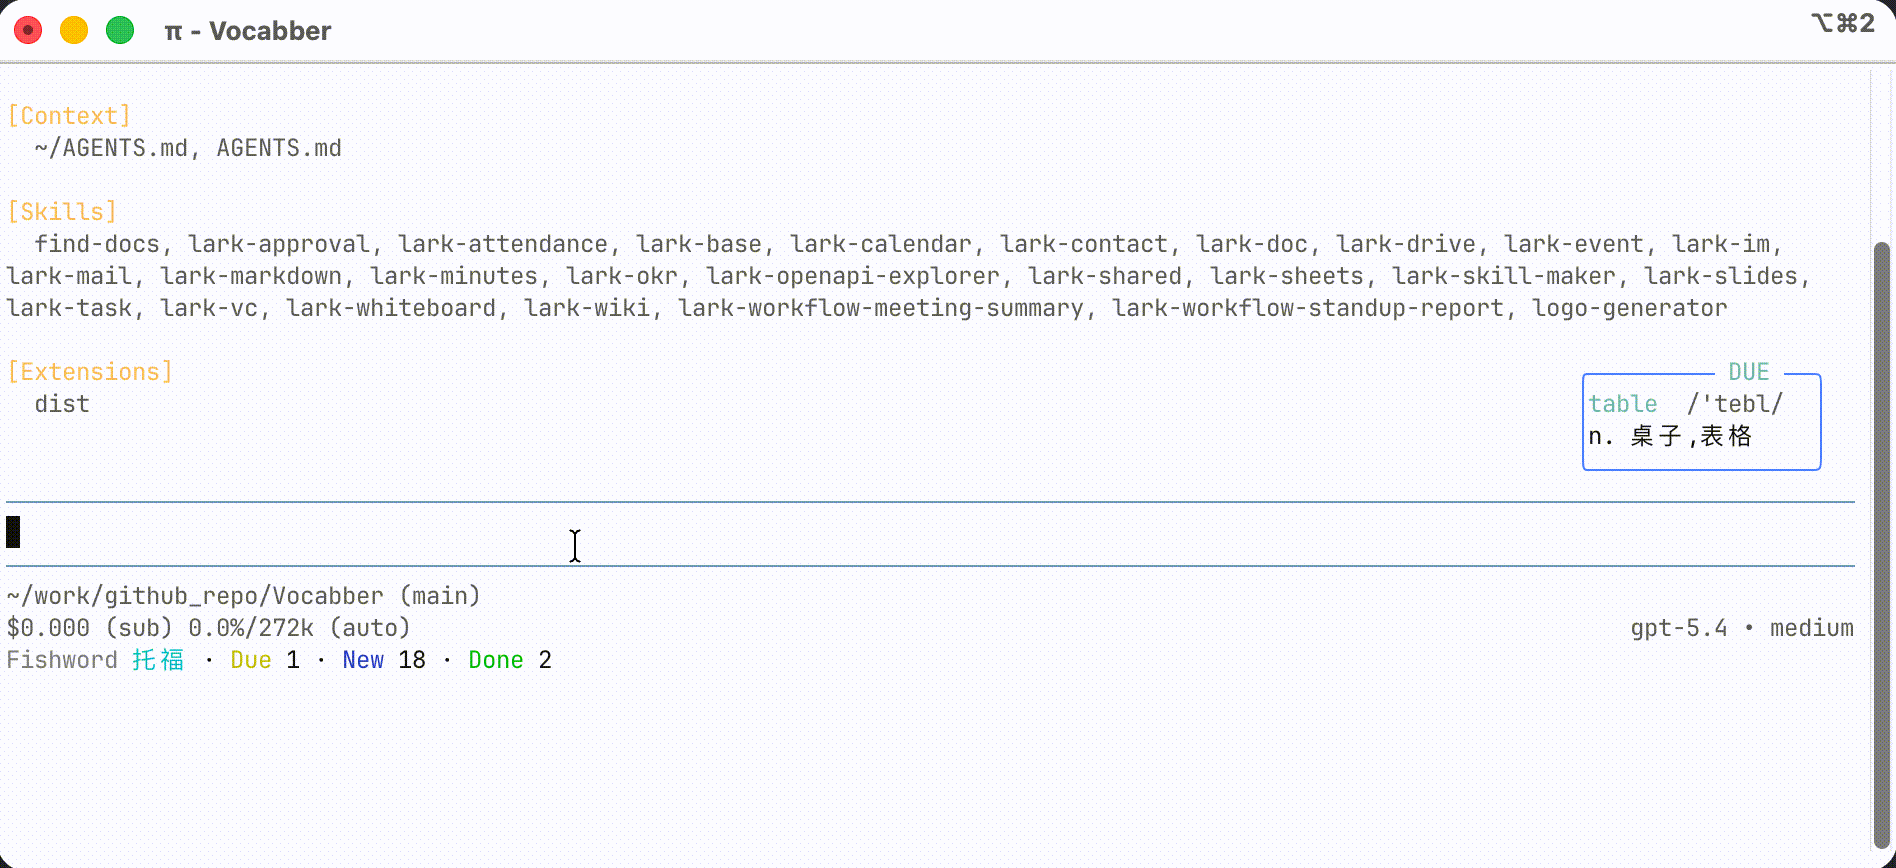
Task: Click the phonetic /'tebl/ text
Action: click(x=1735, y=404)
